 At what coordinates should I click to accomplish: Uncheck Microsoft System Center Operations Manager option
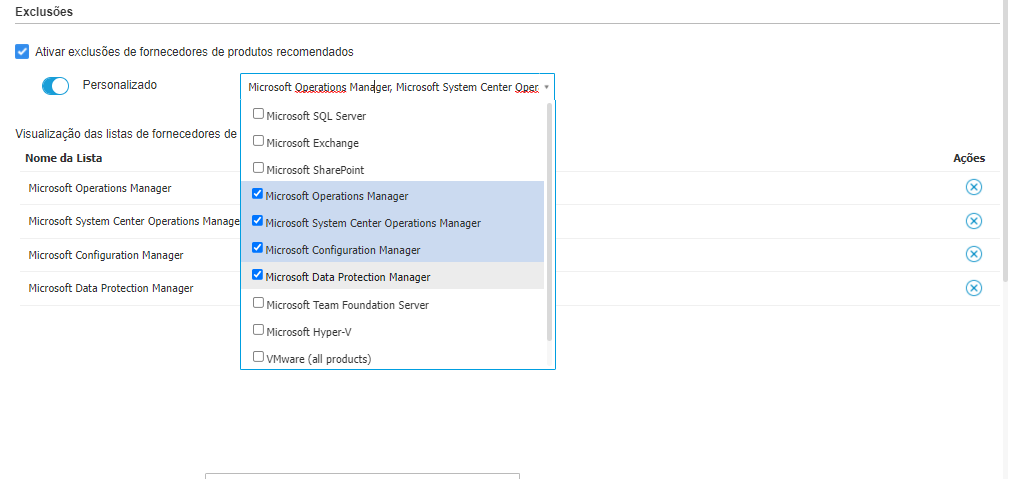pyautogui.click(x=258, y=221)
